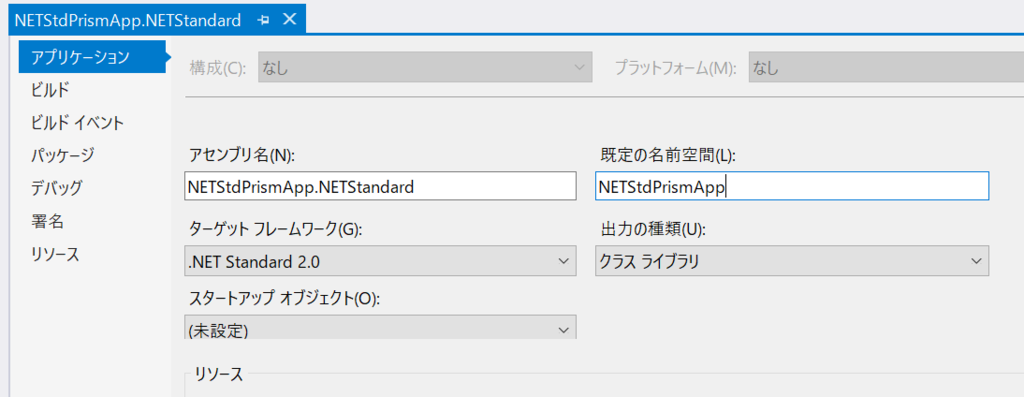Open the スタートアップ オブジェクト dropdown
Screen dimensions: 1024x397
pos(381,328)
